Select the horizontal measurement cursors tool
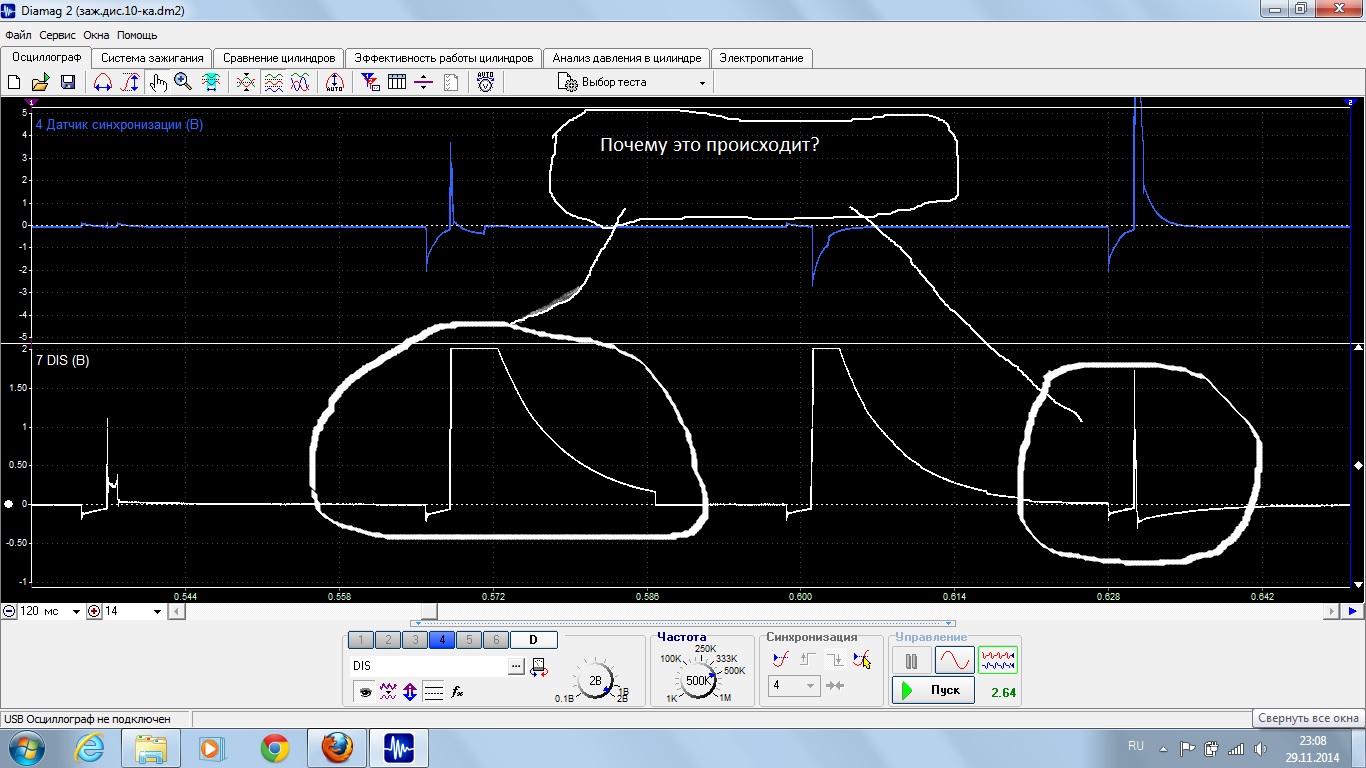The image size is (1366, 768). coord(103,83)
